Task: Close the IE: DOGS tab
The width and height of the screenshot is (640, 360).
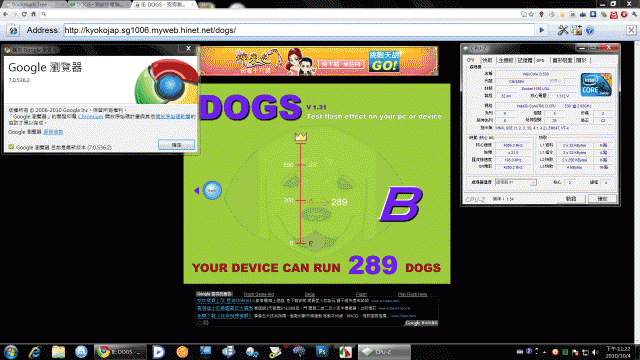Action: 192,4
